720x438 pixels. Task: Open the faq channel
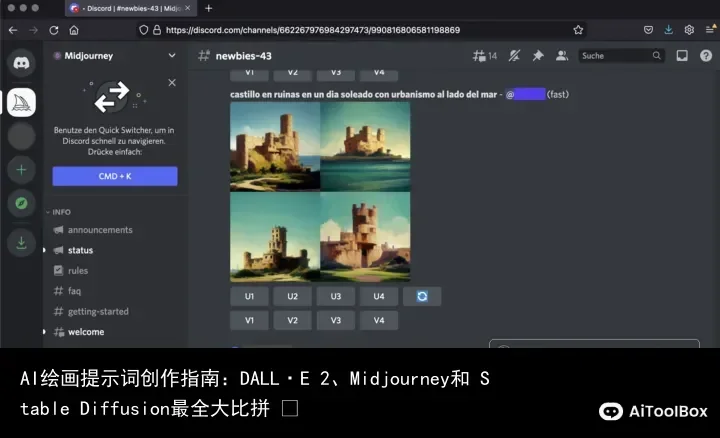click(74, 291)
